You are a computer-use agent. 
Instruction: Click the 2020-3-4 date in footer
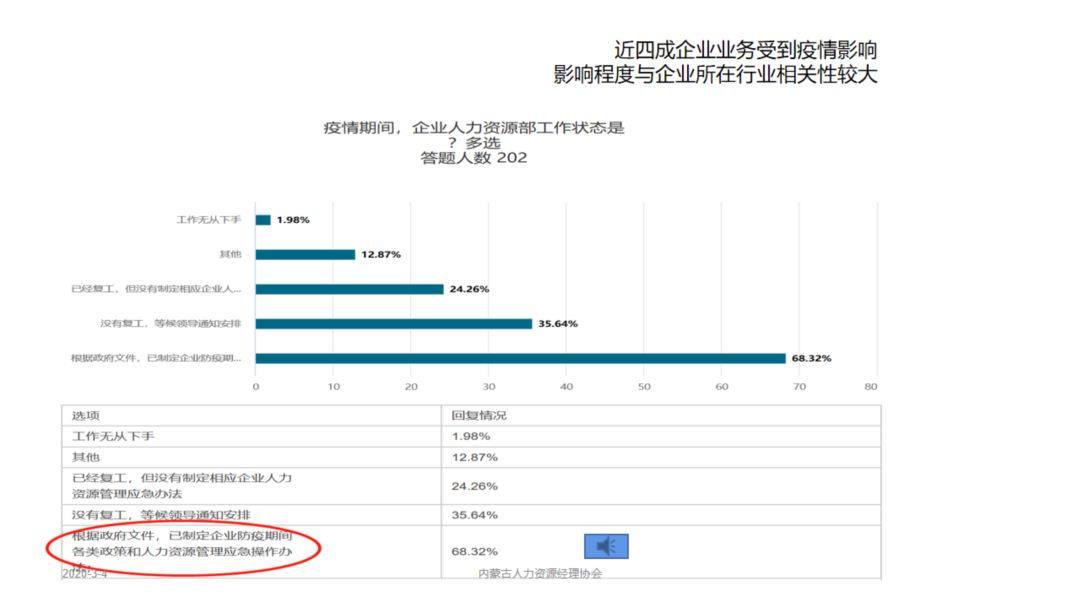click(x=84, y=573)
